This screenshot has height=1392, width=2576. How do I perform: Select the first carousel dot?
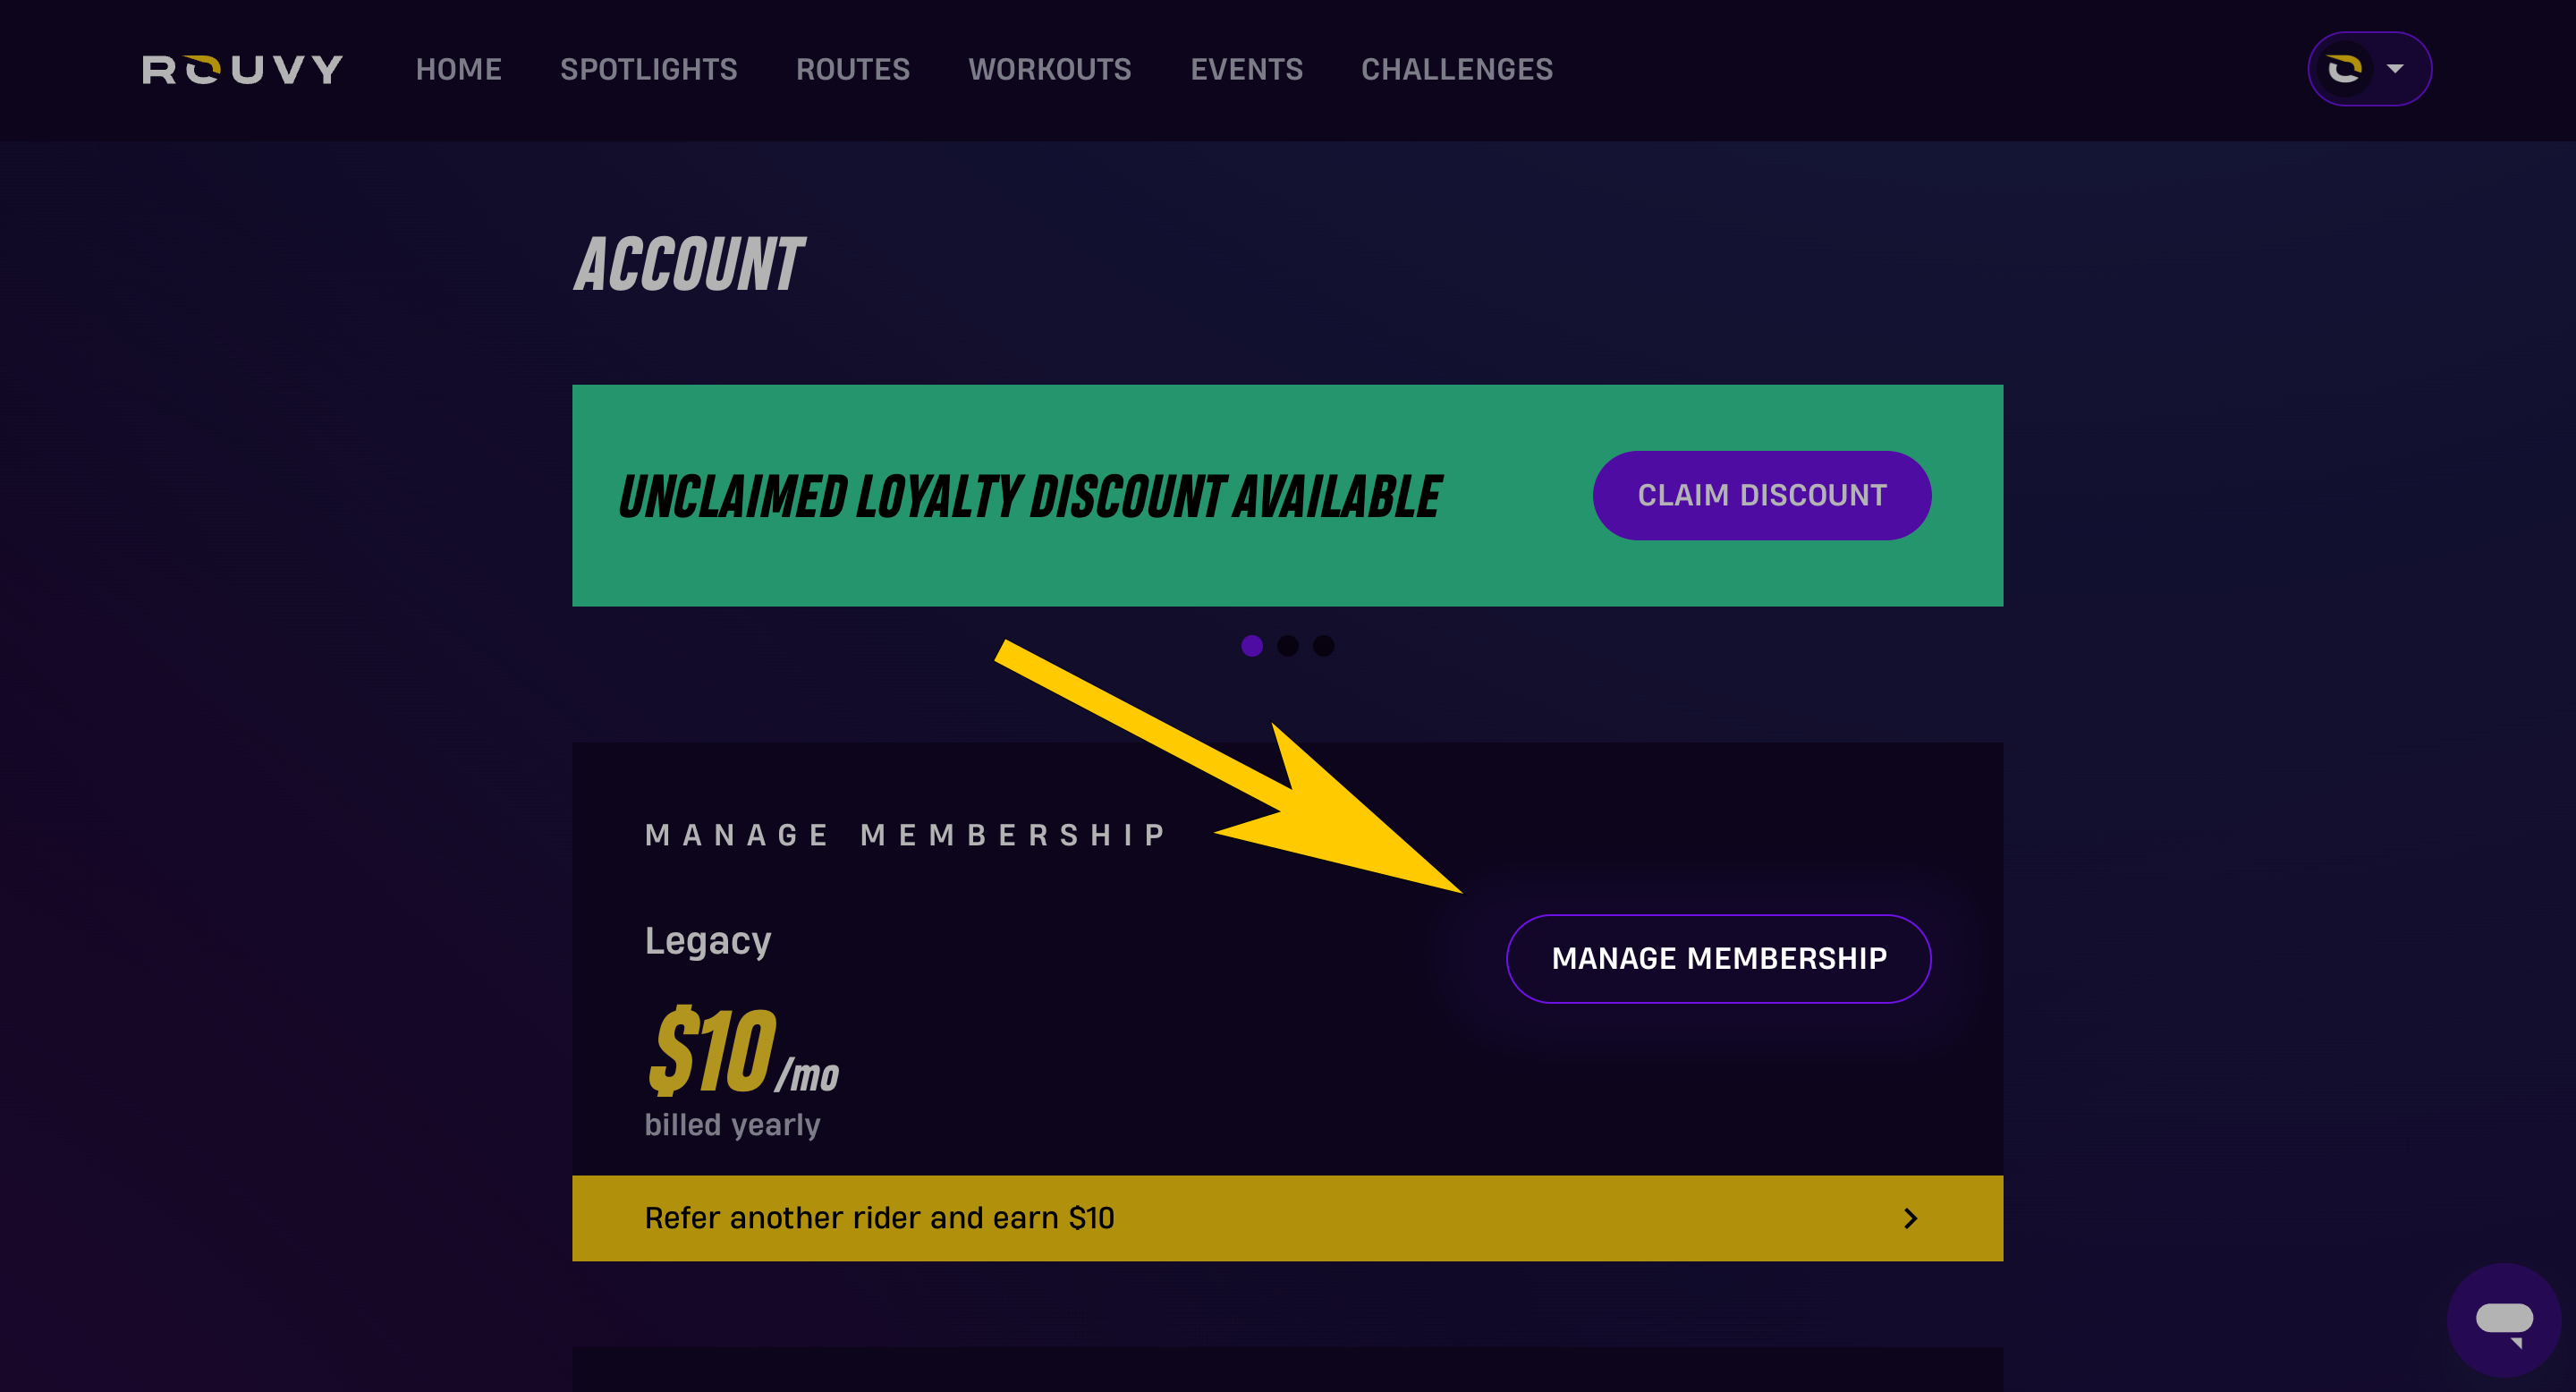1252,646
